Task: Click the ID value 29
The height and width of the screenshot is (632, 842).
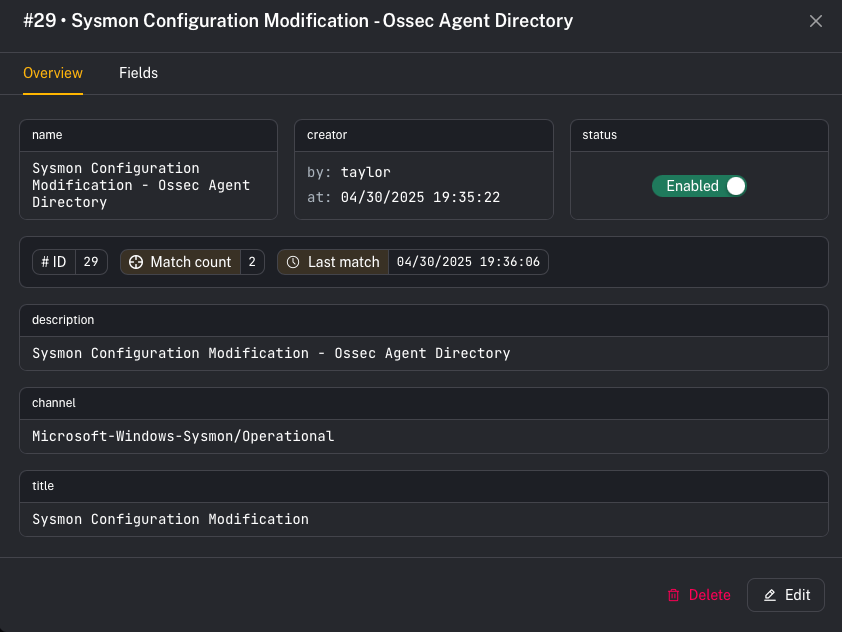Action: click(x=91, y=262)
